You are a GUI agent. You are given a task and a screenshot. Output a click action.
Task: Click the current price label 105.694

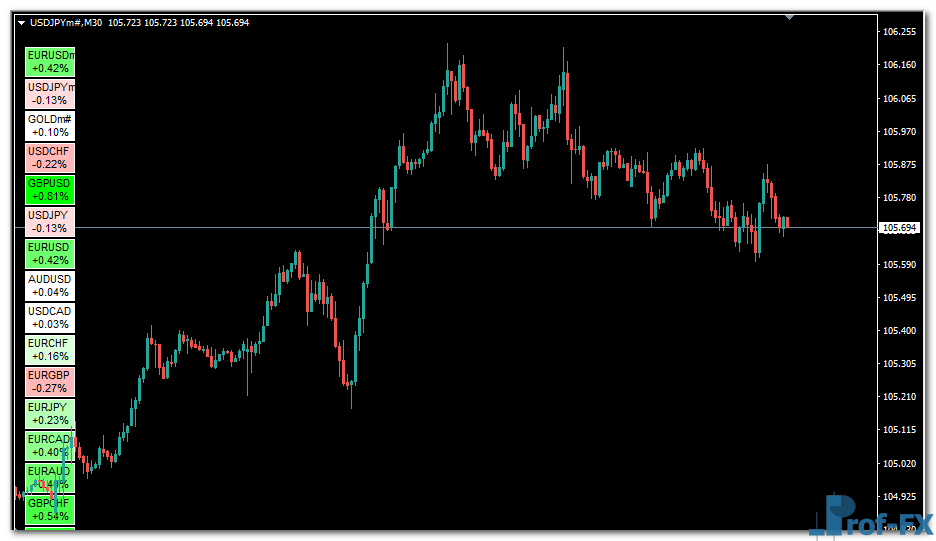coord(899,228)
